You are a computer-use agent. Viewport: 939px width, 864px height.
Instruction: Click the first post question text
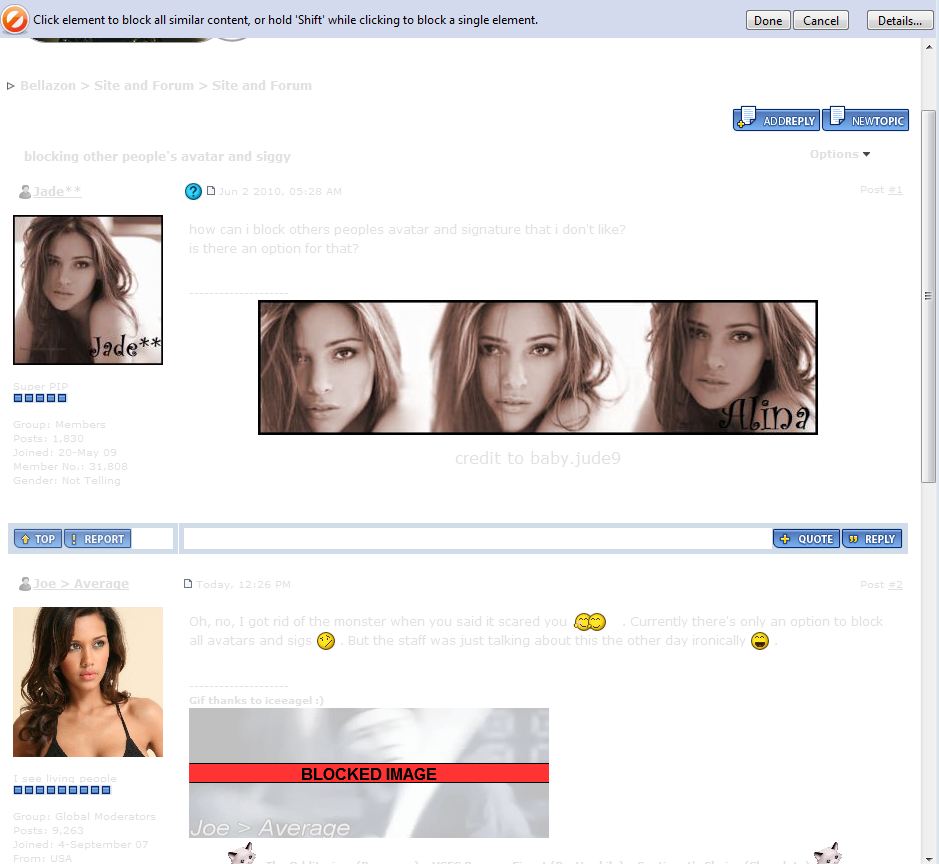click(407, 238)
